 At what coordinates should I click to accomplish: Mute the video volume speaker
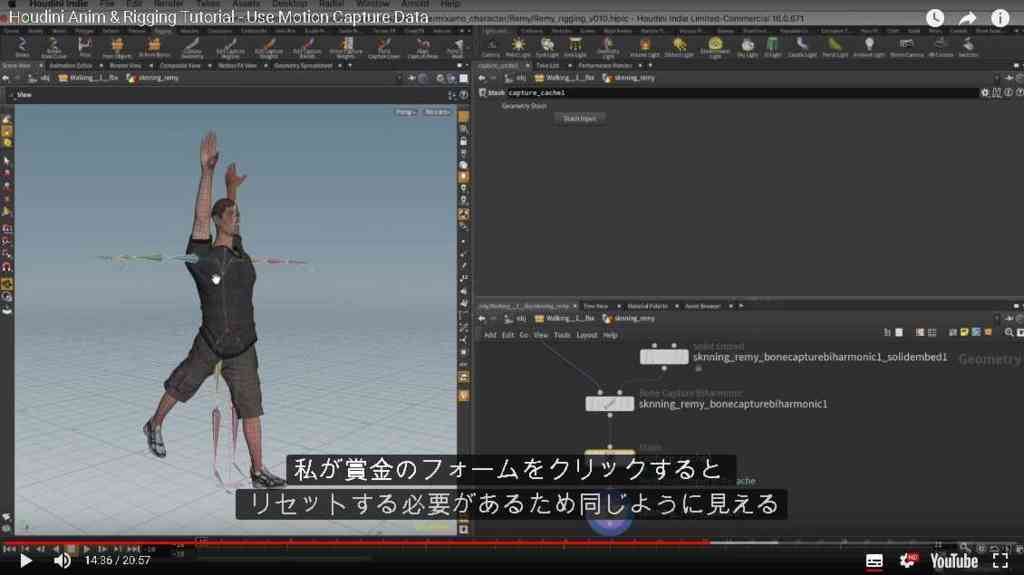pyautogui.click(x=62, y=561)
